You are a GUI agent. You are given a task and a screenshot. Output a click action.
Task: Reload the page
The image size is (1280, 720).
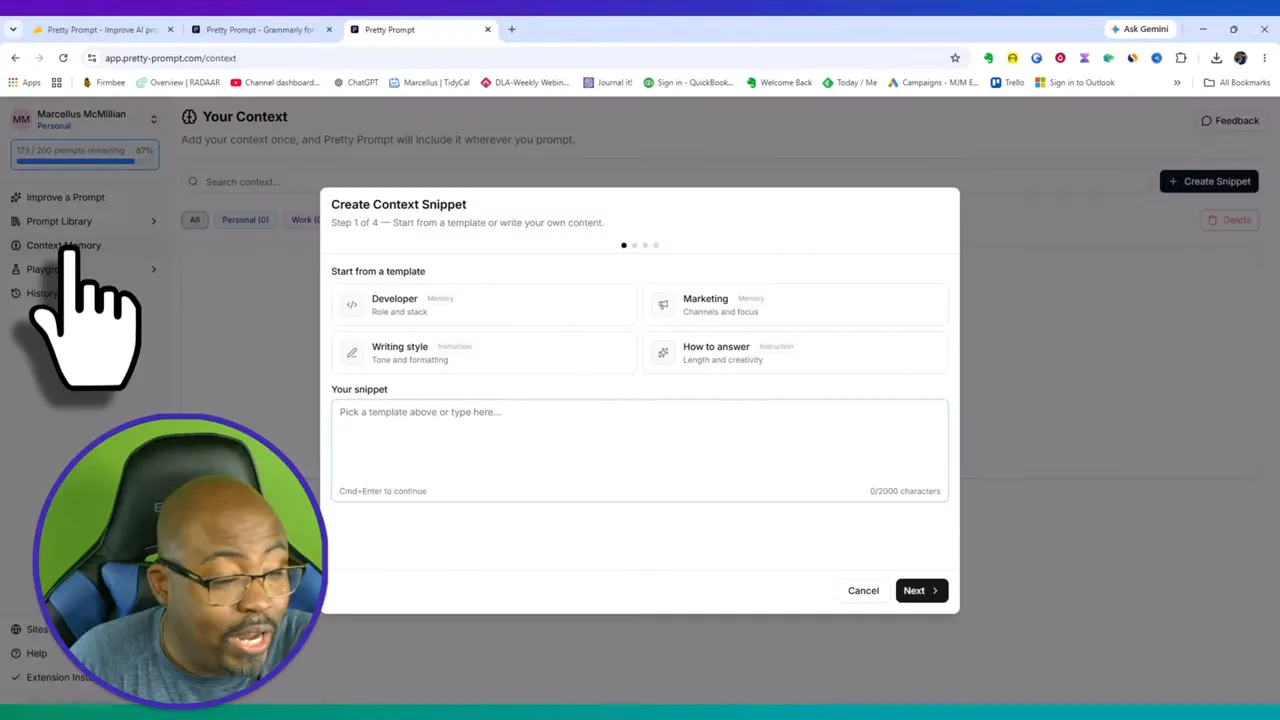pyautogui.click(x=63, y=58)
